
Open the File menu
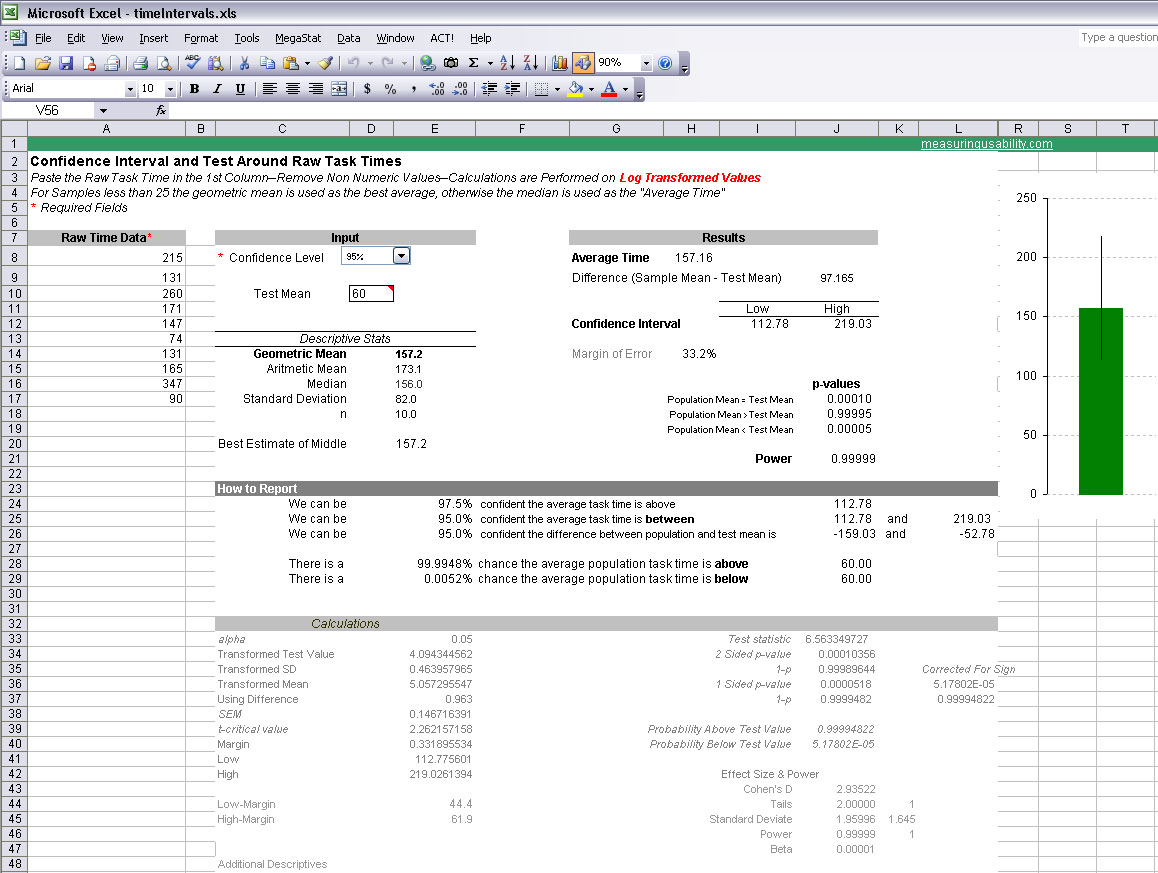43,38
